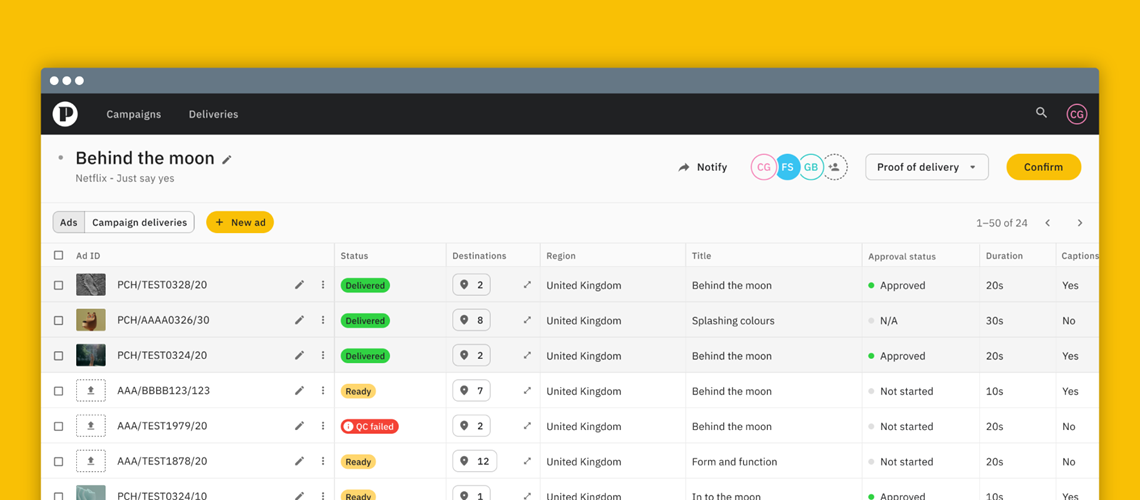Edit the campaign title with pencil icon
The width and height of the screenshot is (1140, 500).
pos(227,159)
